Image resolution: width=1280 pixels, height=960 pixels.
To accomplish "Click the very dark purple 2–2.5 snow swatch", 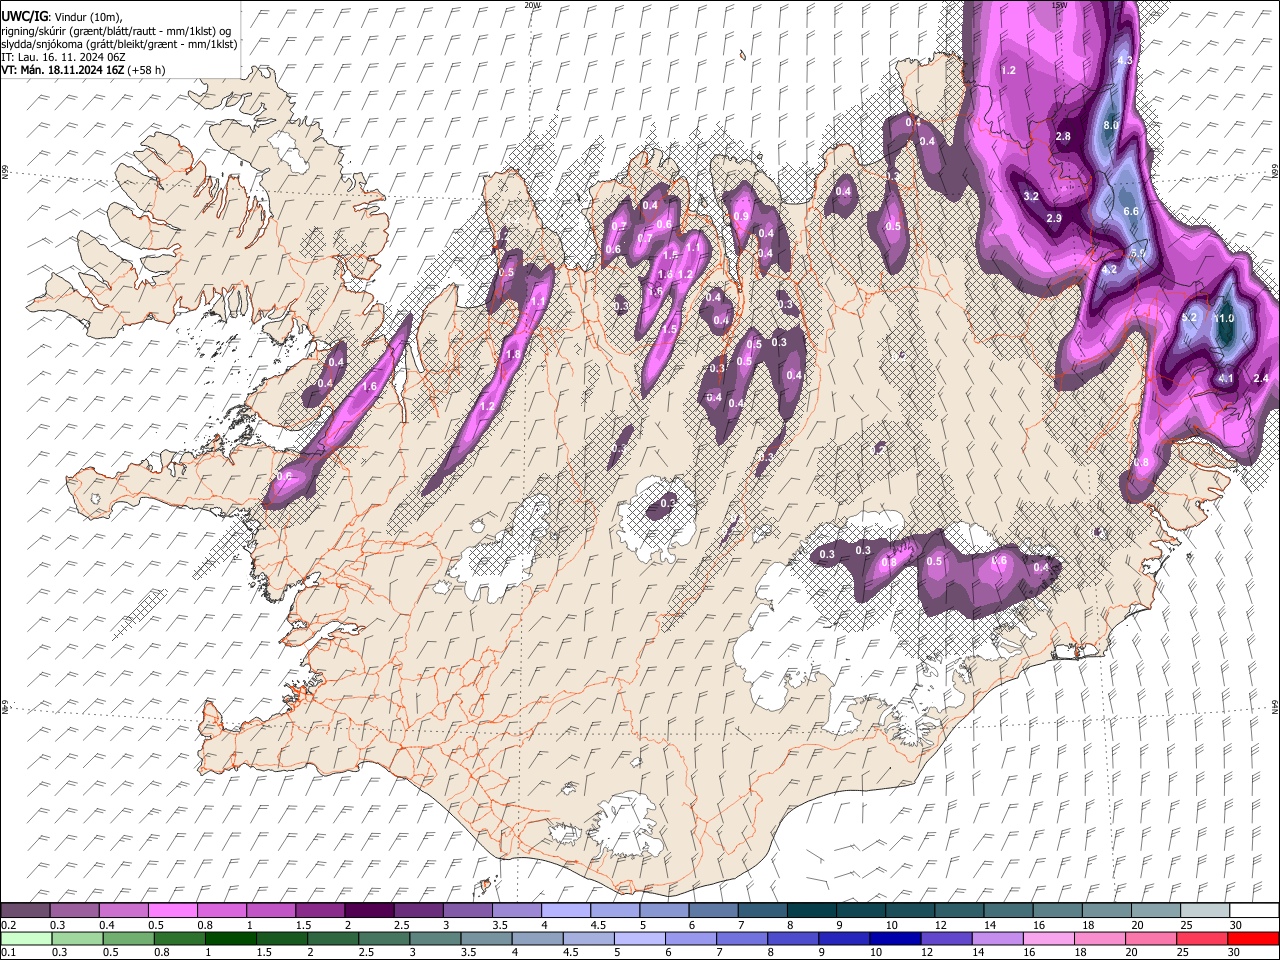I will [x=368, y=910].
